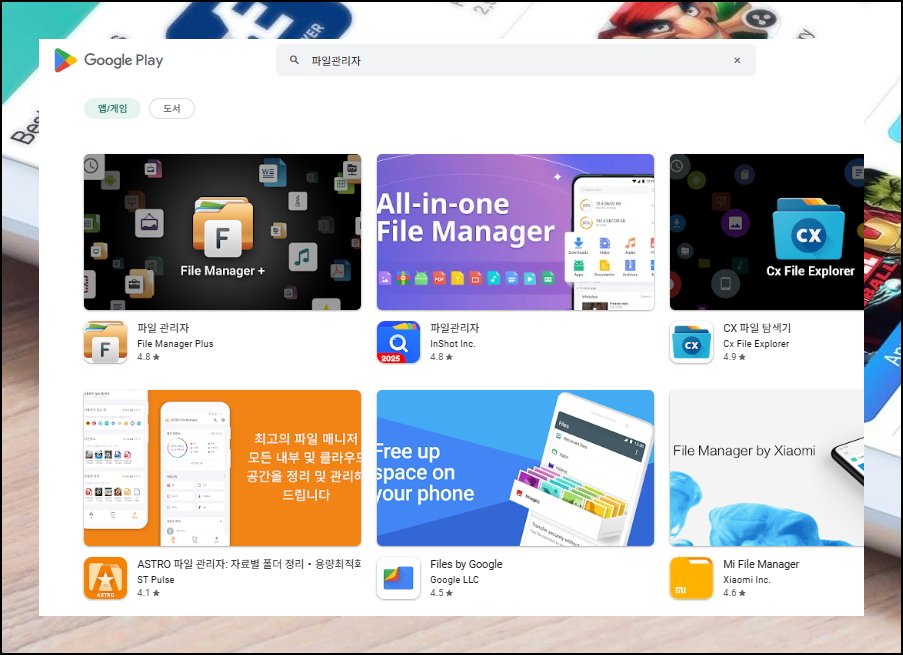
Task: Click the 4.1 star rating
Action: point(148,592)
